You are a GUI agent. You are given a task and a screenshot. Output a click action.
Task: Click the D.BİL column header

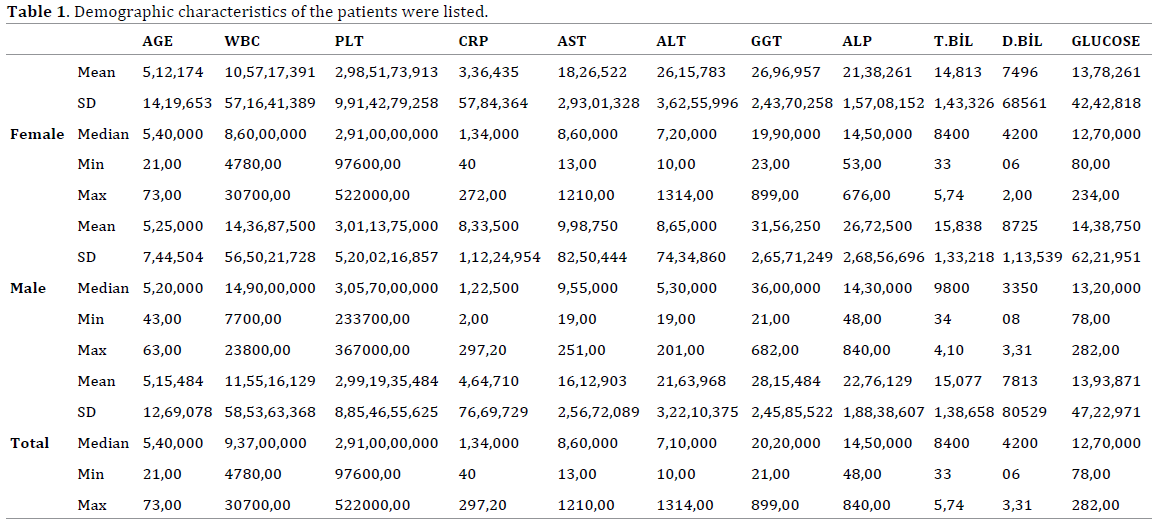[1022, 41]
